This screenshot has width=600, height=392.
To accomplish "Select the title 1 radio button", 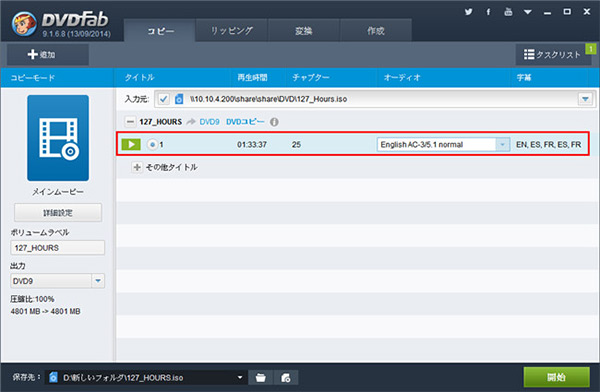I will [x=152, y=144].
